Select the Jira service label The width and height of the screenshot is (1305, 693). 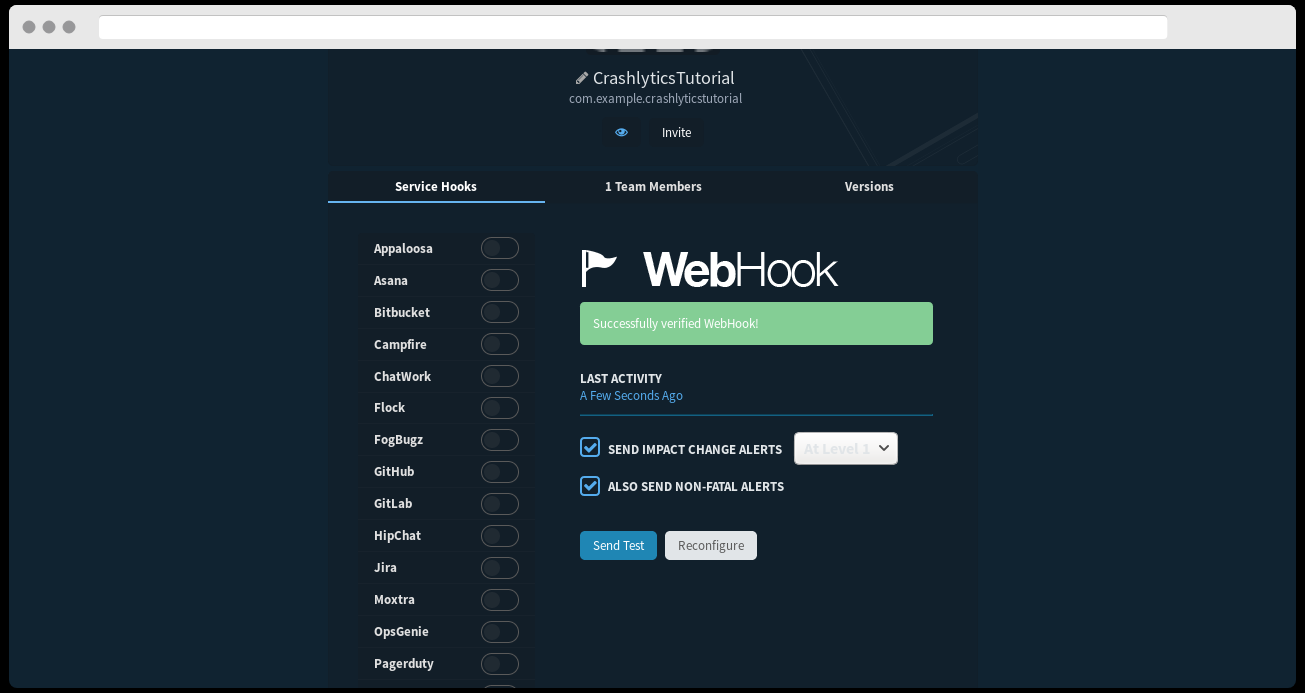click(385, 568)
